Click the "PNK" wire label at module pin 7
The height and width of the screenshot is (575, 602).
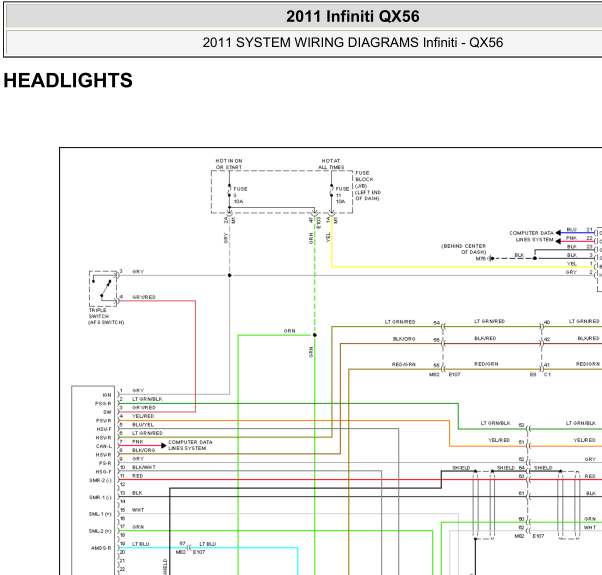[x=137, y=441]
